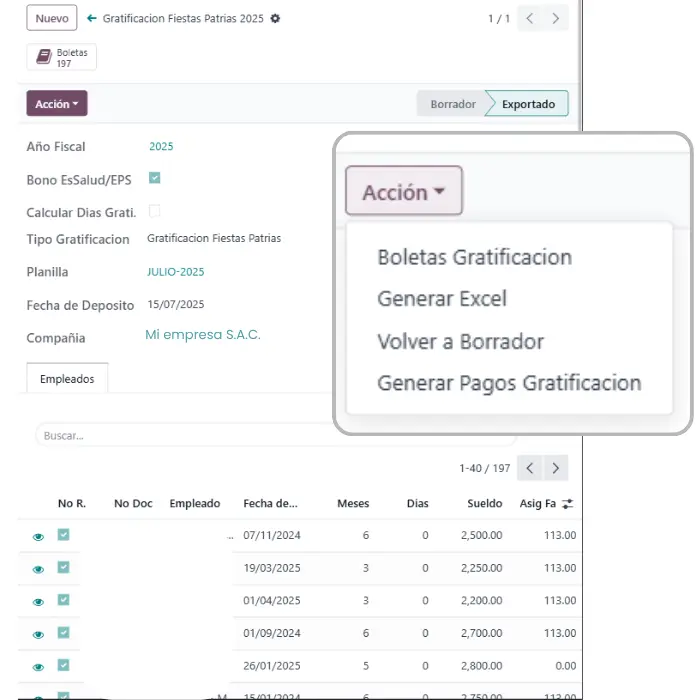Click the back arrow before the record title

click(x=92, y=19)
